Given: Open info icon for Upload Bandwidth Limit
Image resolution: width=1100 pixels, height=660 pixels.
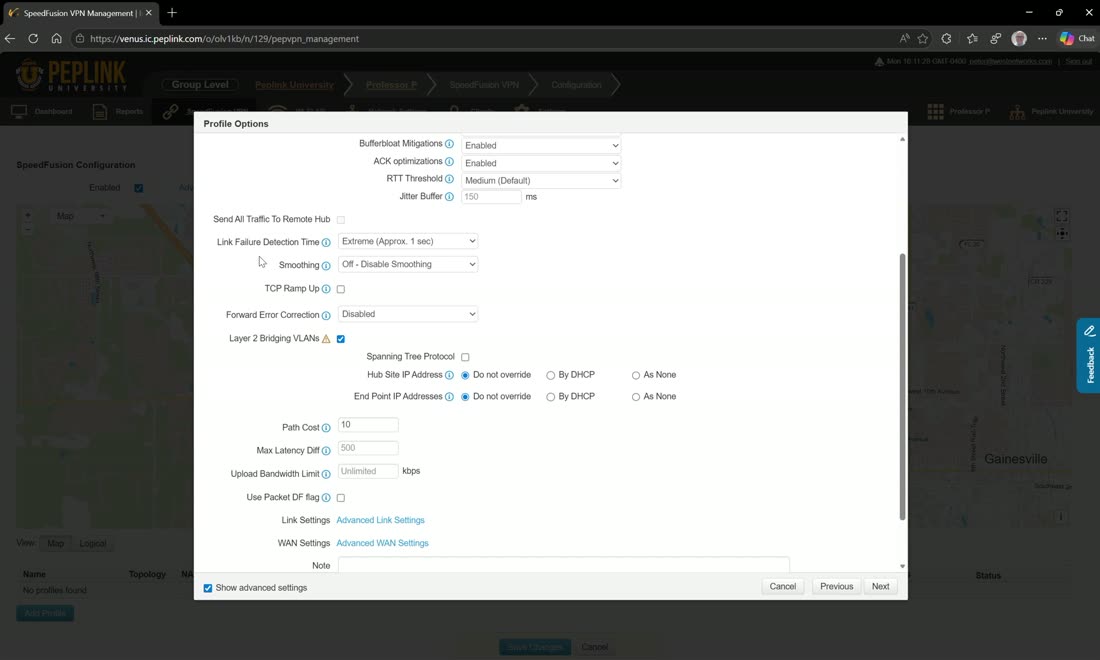Looking at the screenshot, I should [x=326, y=474].
